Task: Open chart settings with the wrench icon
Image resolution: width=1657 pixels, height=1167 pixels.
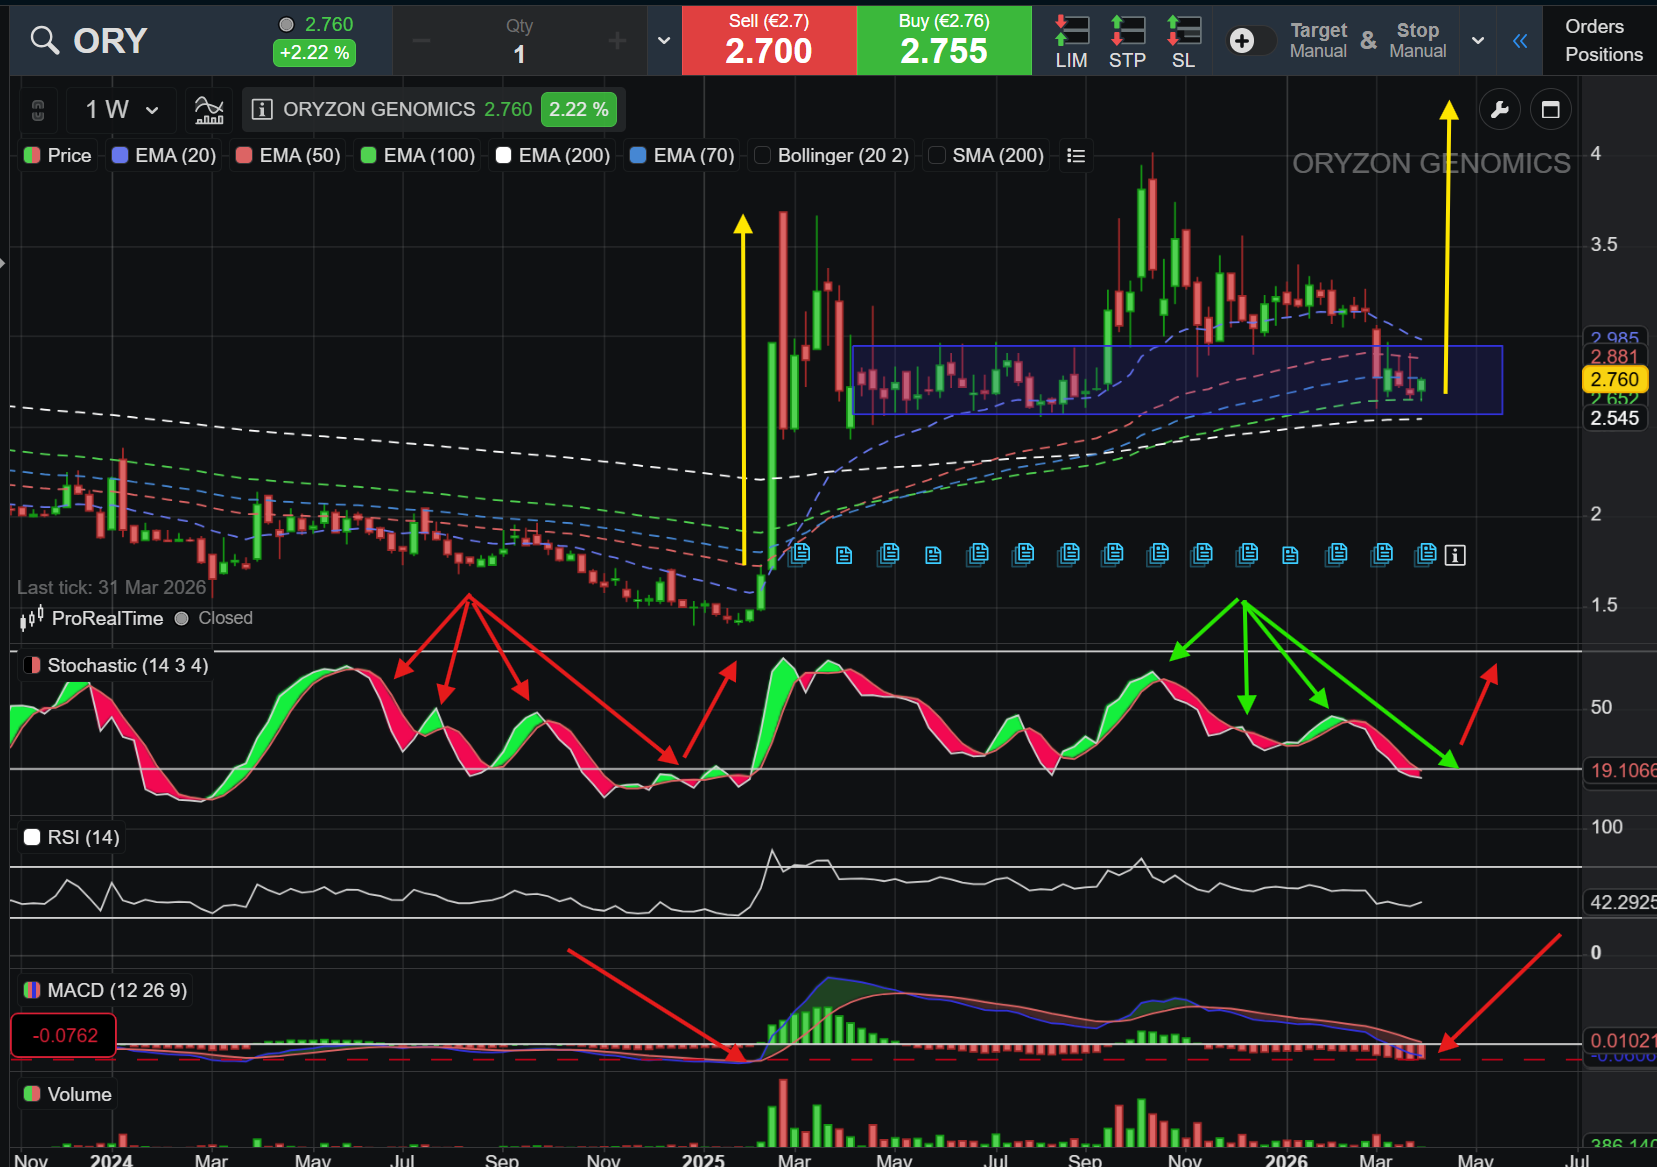Action: (1500, 109)
